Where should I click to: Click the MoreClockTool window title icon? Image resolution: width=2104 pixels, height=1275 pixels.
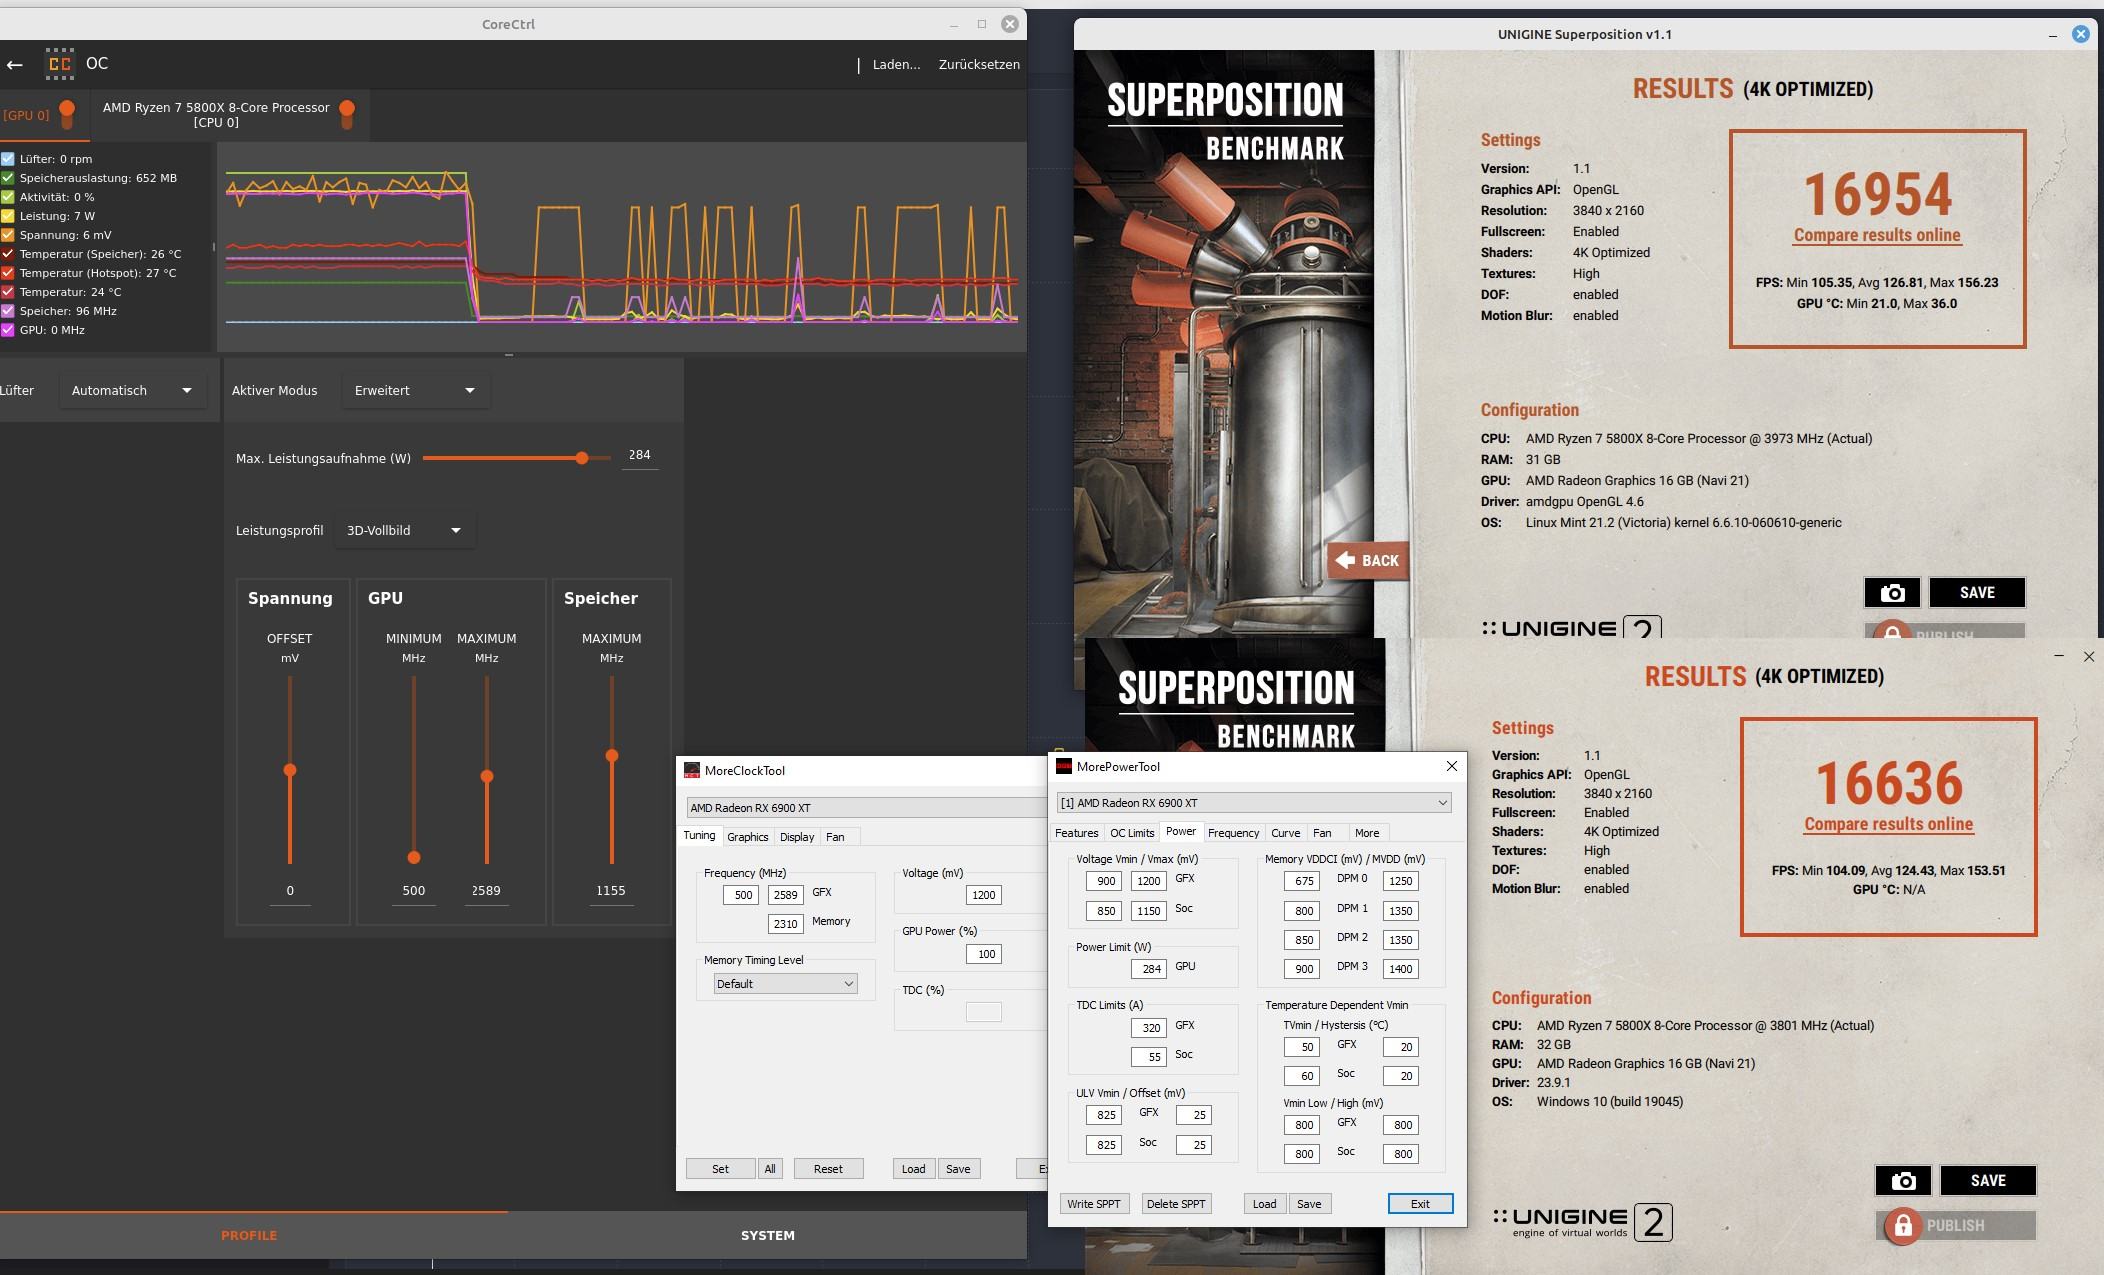(691, 770)
